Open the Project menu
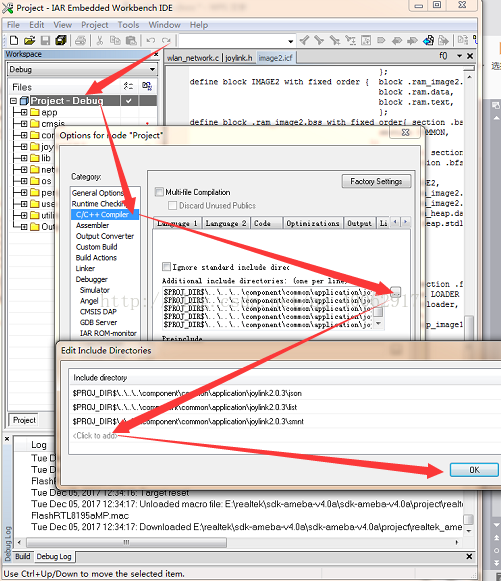The height and width of the screenshot is (581, 501). (x=95, y=25)
